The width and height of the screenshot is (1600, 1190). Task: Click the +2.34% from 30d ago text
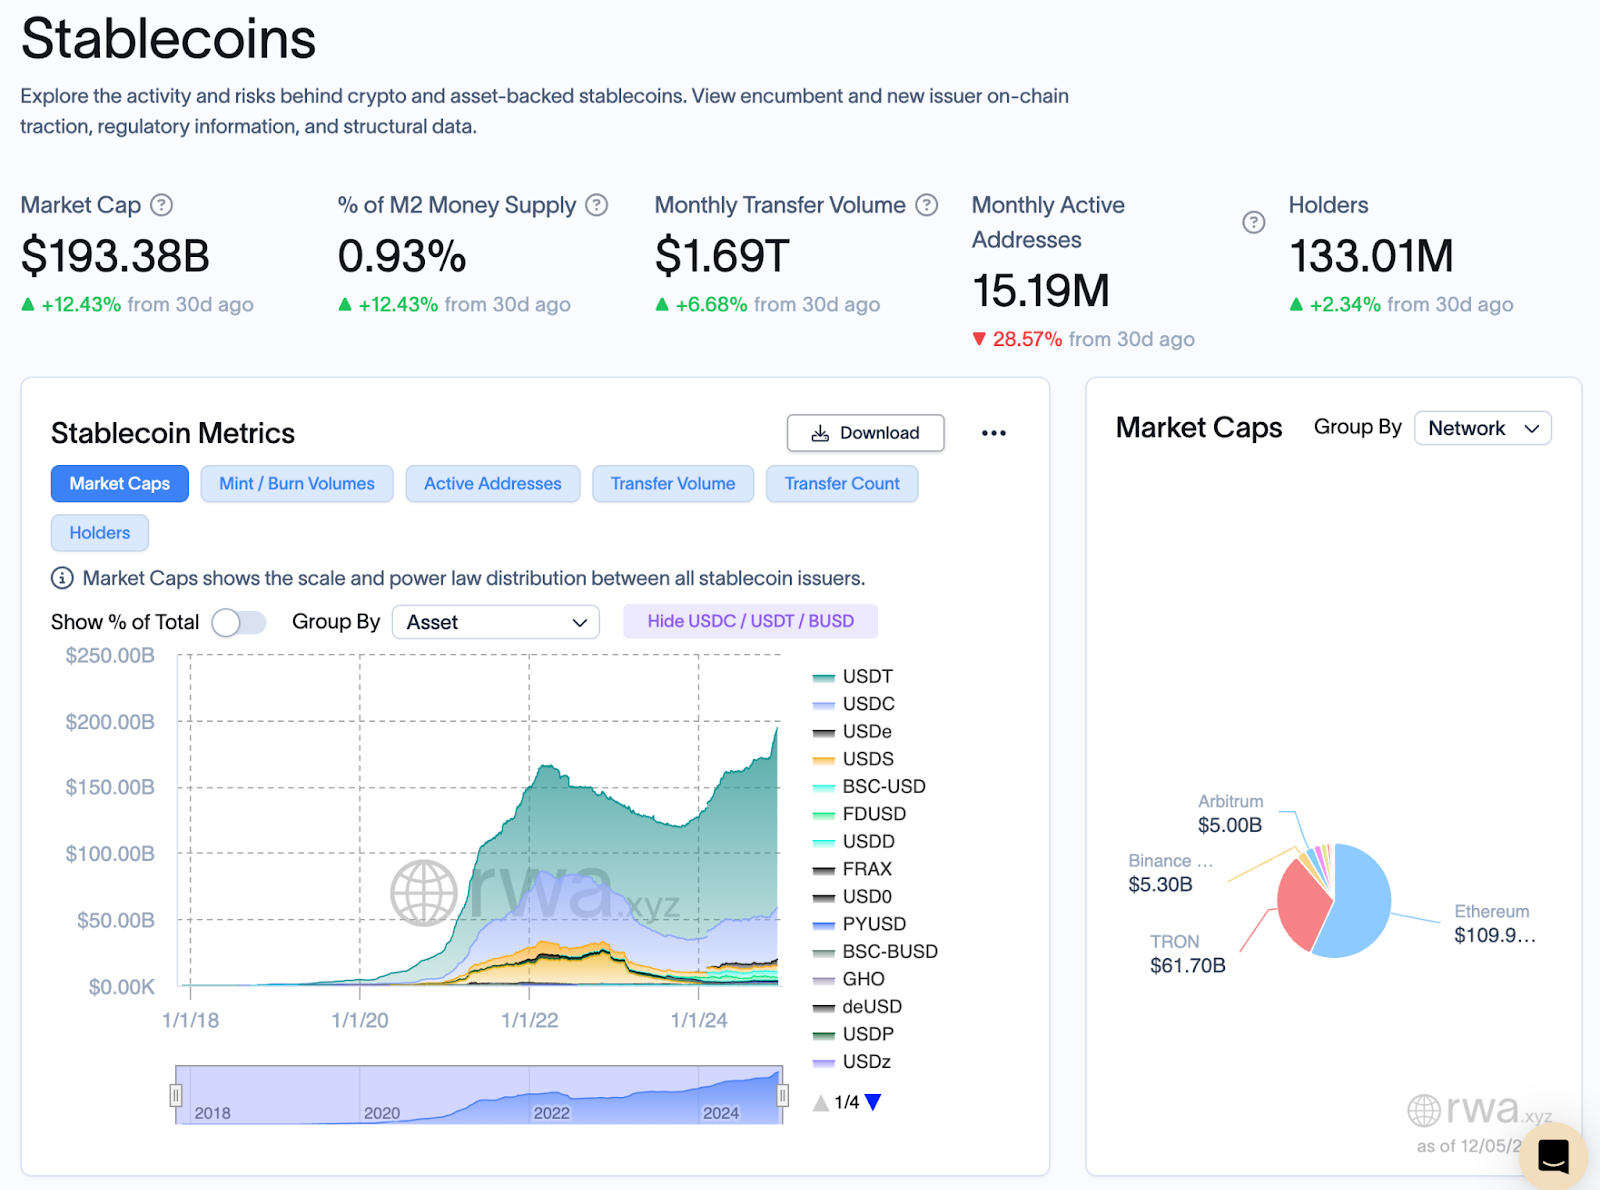(1401, 304)
